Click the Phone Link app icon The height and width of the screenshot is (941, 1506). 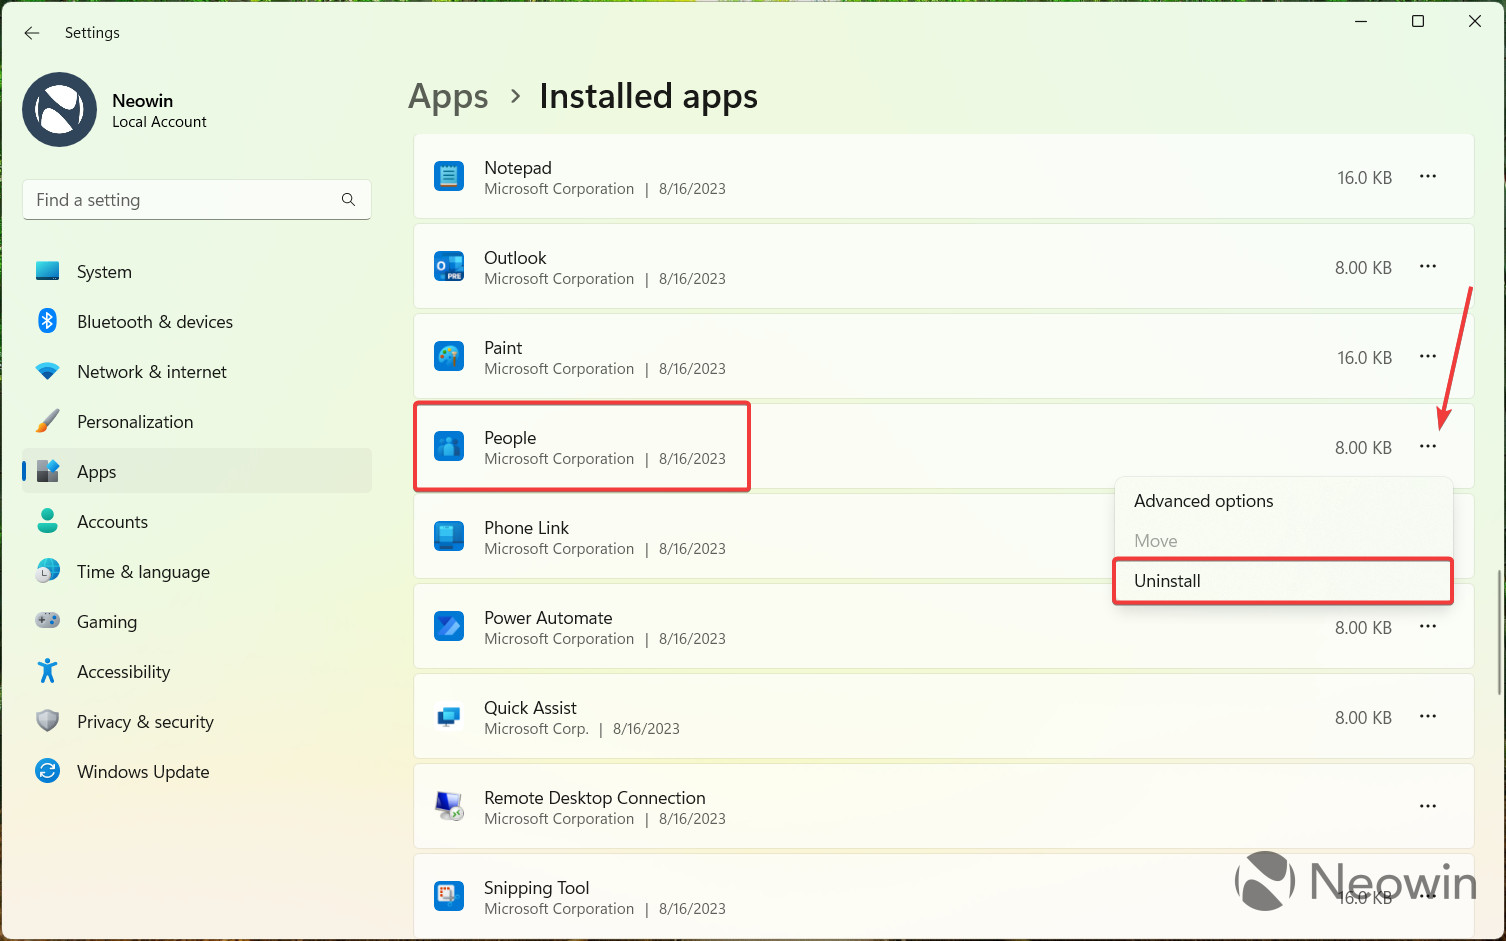tap(449, 536)
